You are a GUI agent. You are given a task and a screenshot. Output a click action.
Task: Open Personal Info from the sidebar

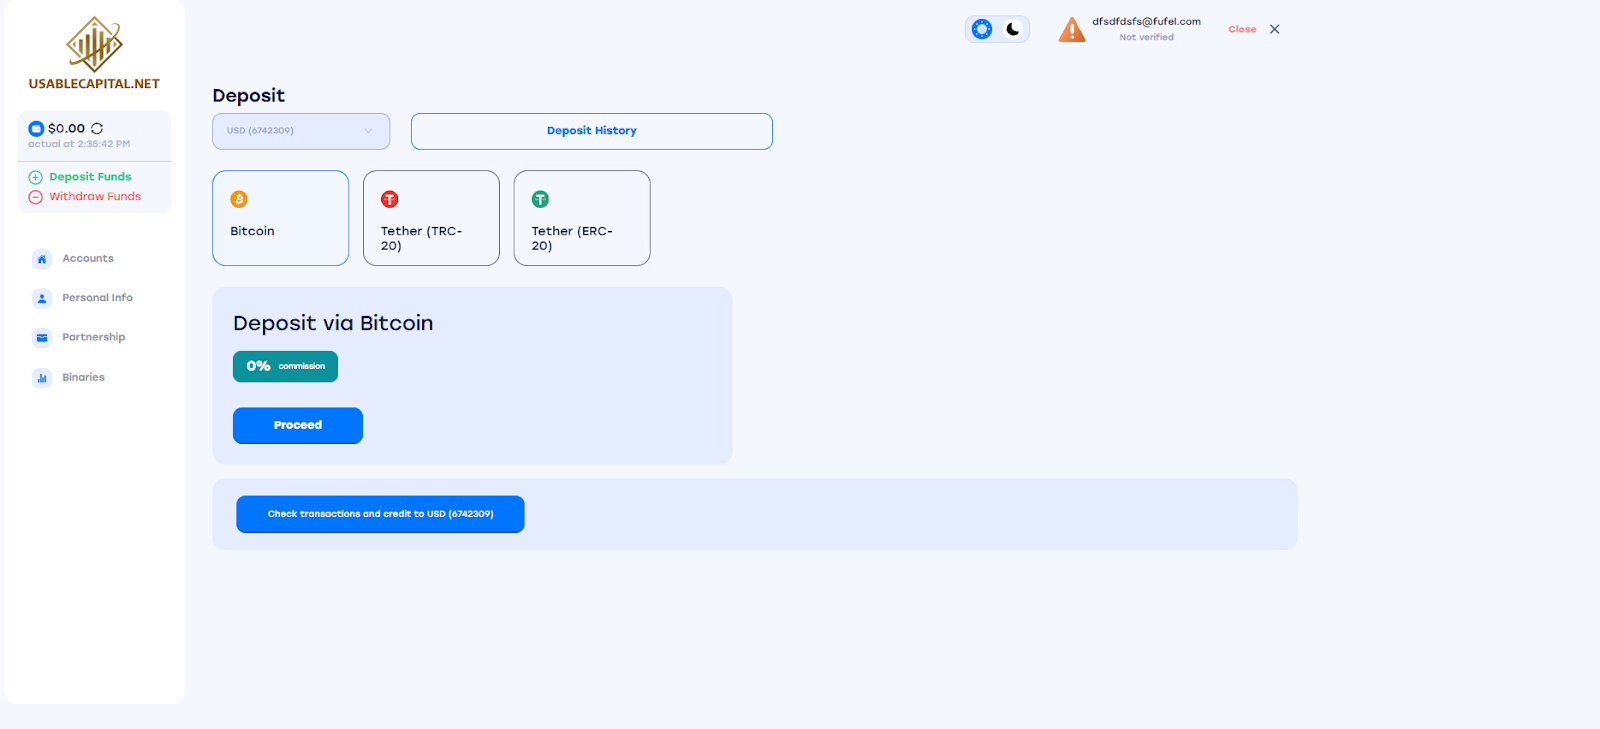click(97, 298)
